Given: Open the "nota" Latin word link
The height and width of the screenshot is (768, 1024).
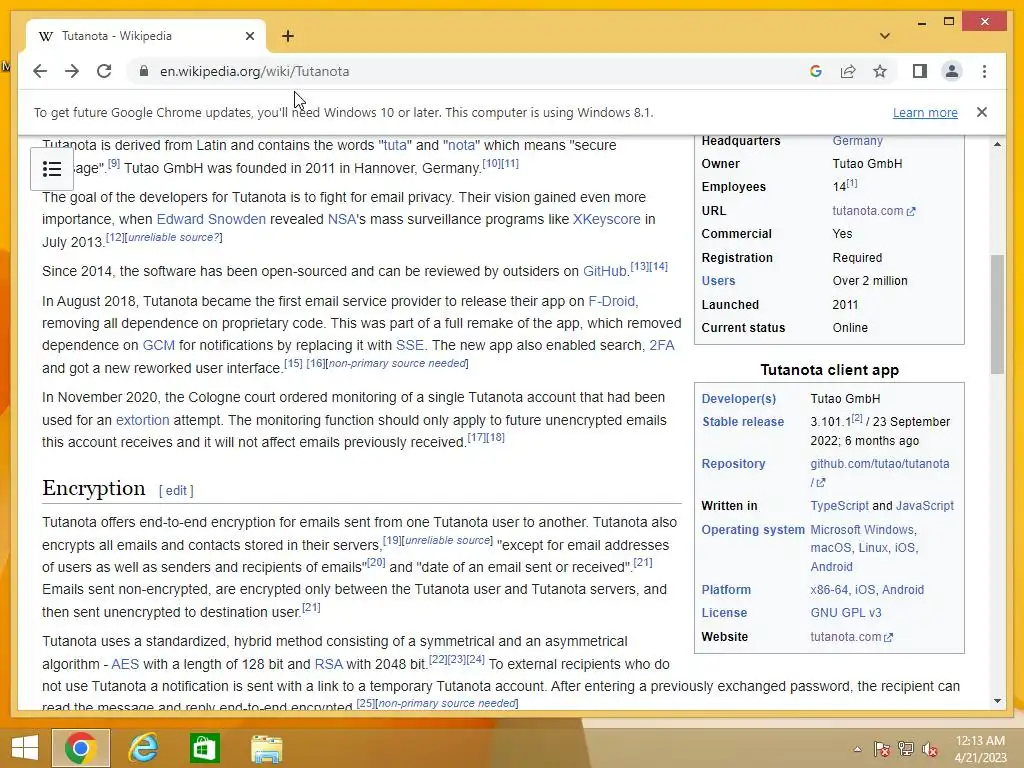Looking at the screenshot, I should 461,145.
